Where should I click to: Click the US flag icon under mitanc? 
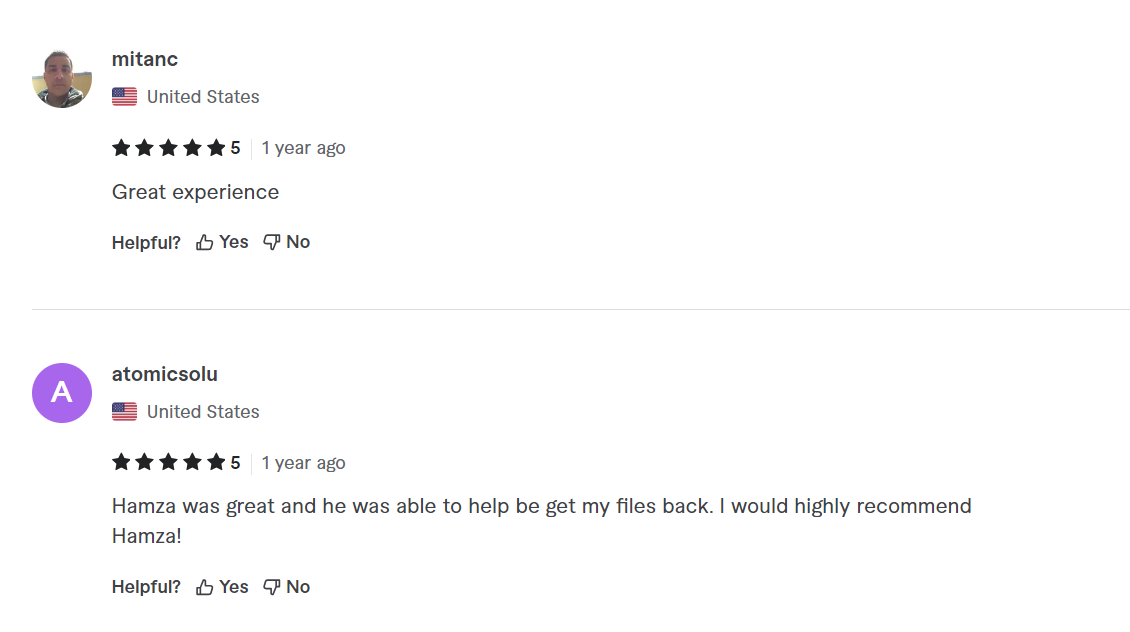124,97
